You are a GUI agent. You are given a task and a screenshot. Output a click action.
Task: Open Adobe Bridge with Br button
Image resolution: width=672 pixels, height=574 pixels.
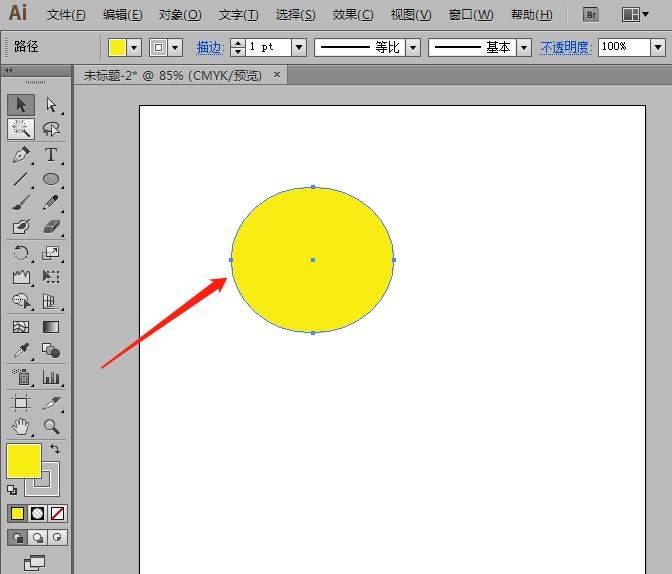(591, 15)
